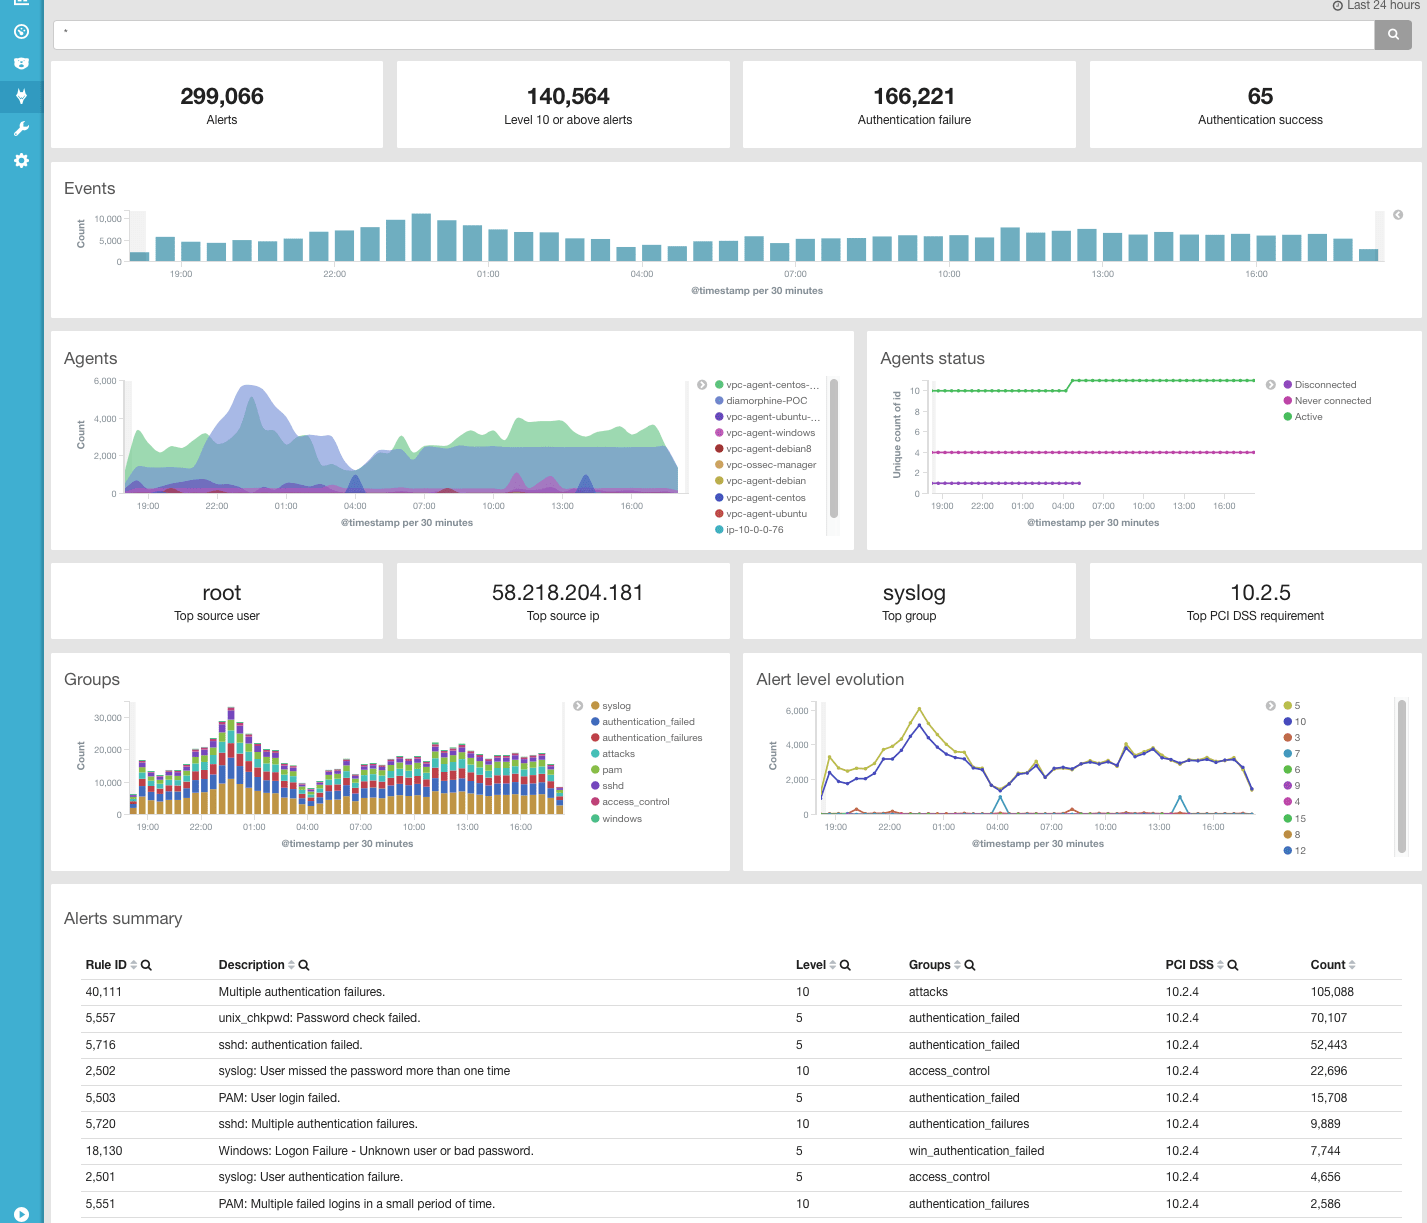This screenshot has width=1427, height=1223.
Task: Click Rule ID 5,716 cell
Action: [101, 1045]
